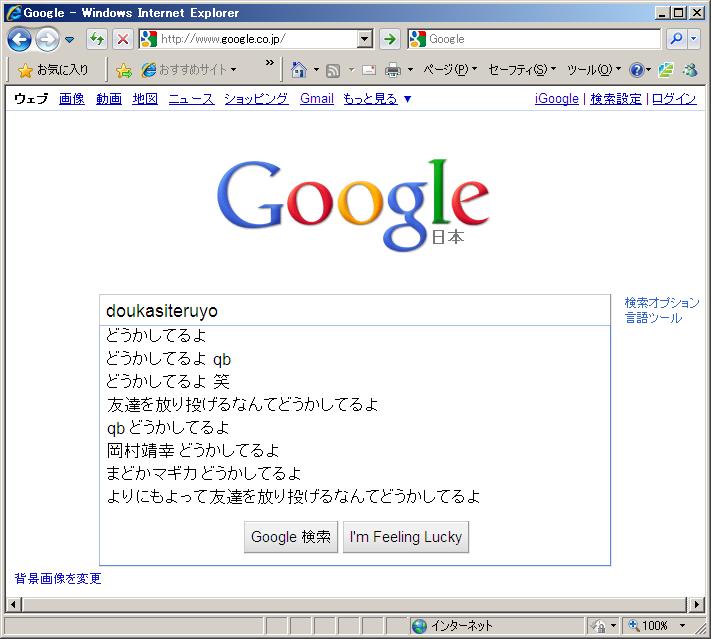
Task: Open the 画像 images link
Action: pyautogui.click(x=72, y=98)
